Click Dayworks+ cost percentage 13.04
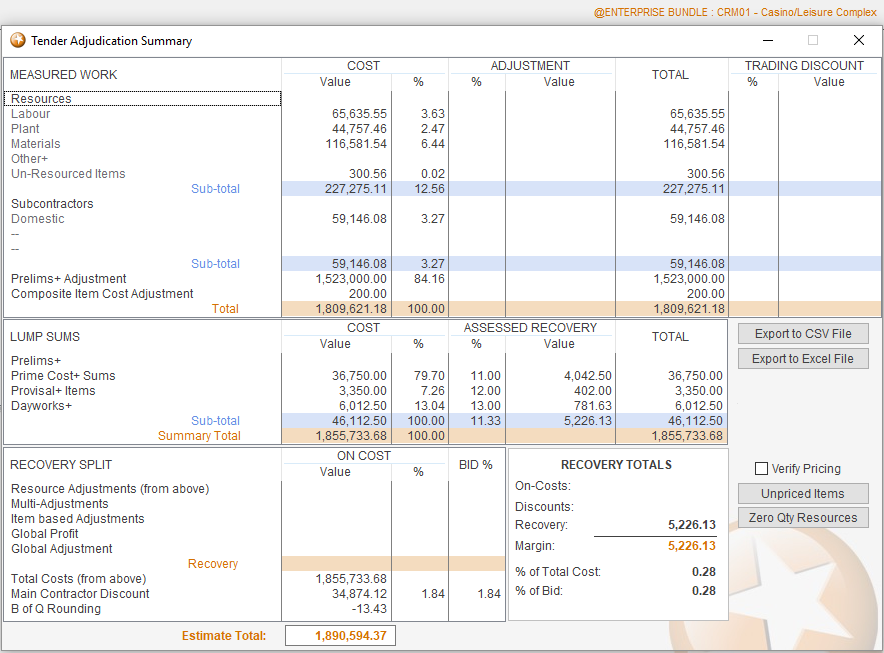The image size is (884, 653). [x=430, y=405]
